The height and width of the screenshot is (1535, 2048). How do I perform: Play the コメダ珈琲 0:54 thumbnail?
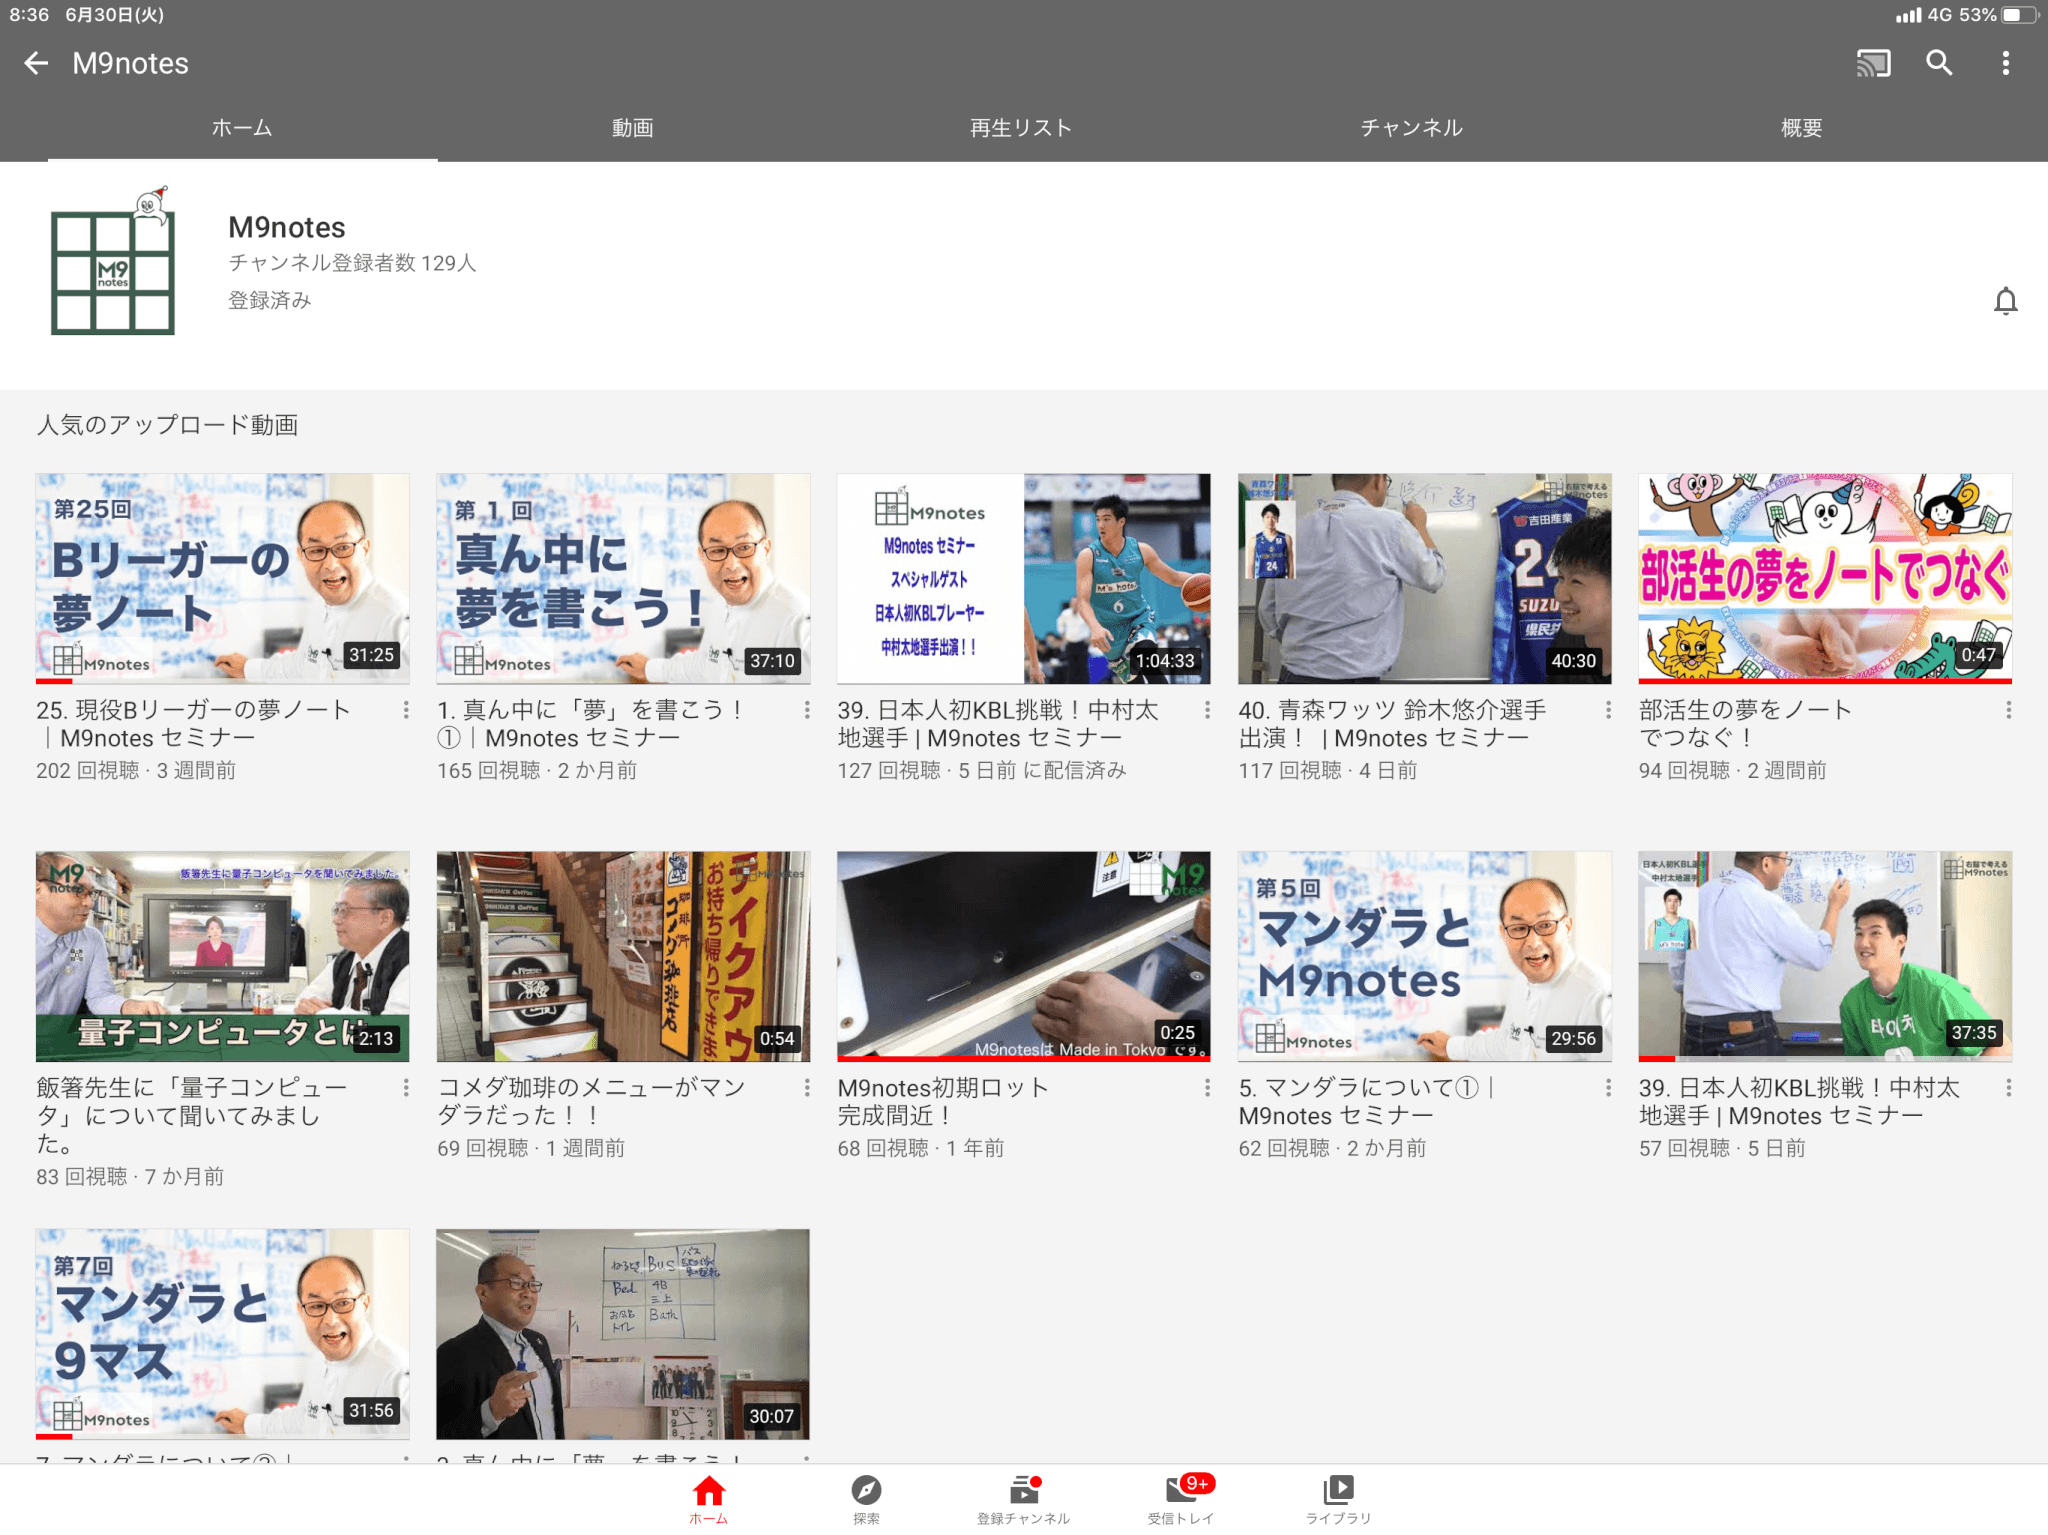pos(623,957)
